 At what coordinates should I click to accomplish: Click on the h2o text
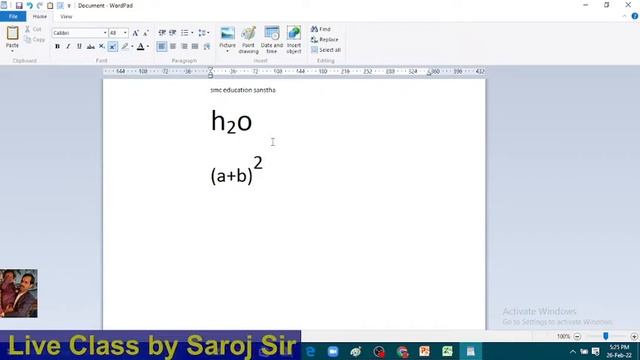[x=231, y=122]
